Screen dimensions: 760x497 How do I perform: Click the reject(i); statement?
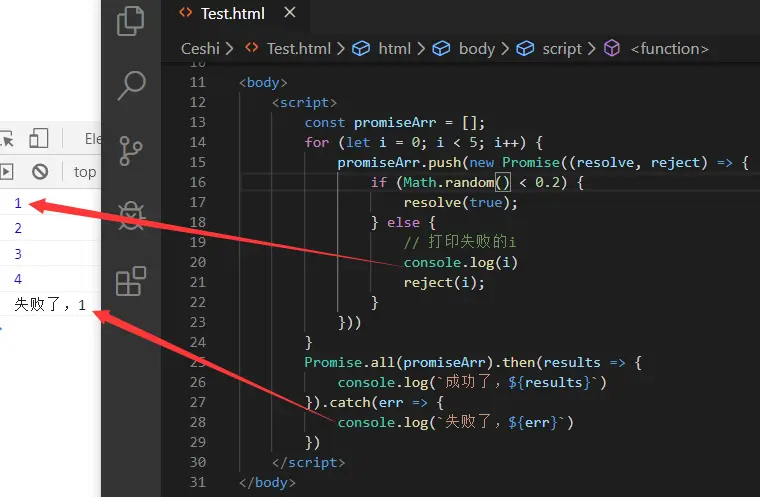click(x=444, y=282)
